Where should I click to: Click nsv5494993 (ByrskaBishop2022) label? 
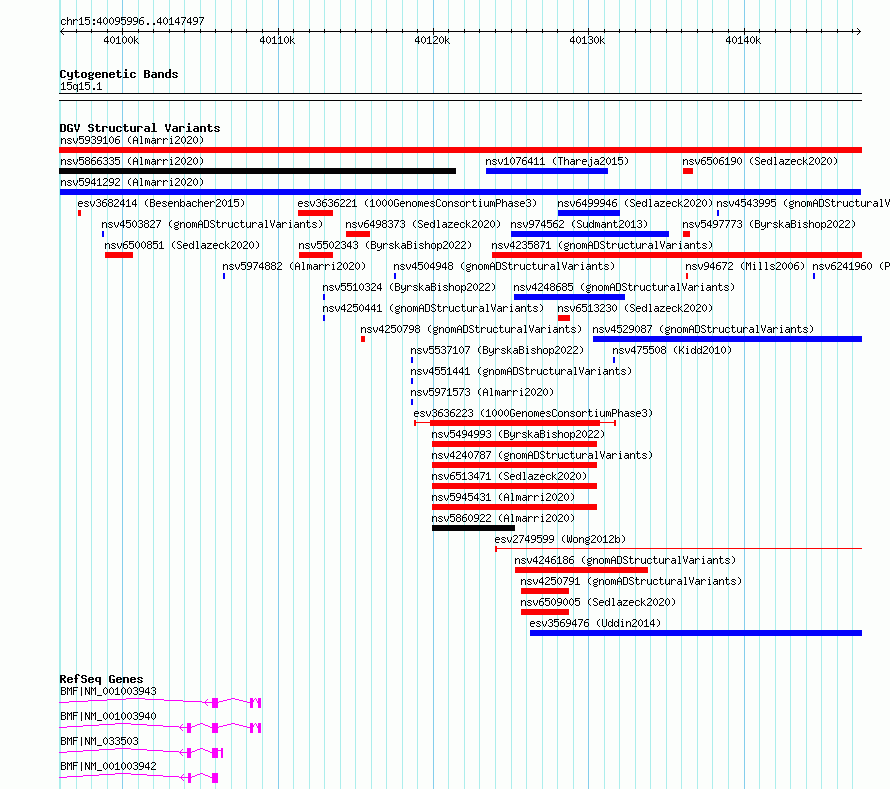click(518, 434)
